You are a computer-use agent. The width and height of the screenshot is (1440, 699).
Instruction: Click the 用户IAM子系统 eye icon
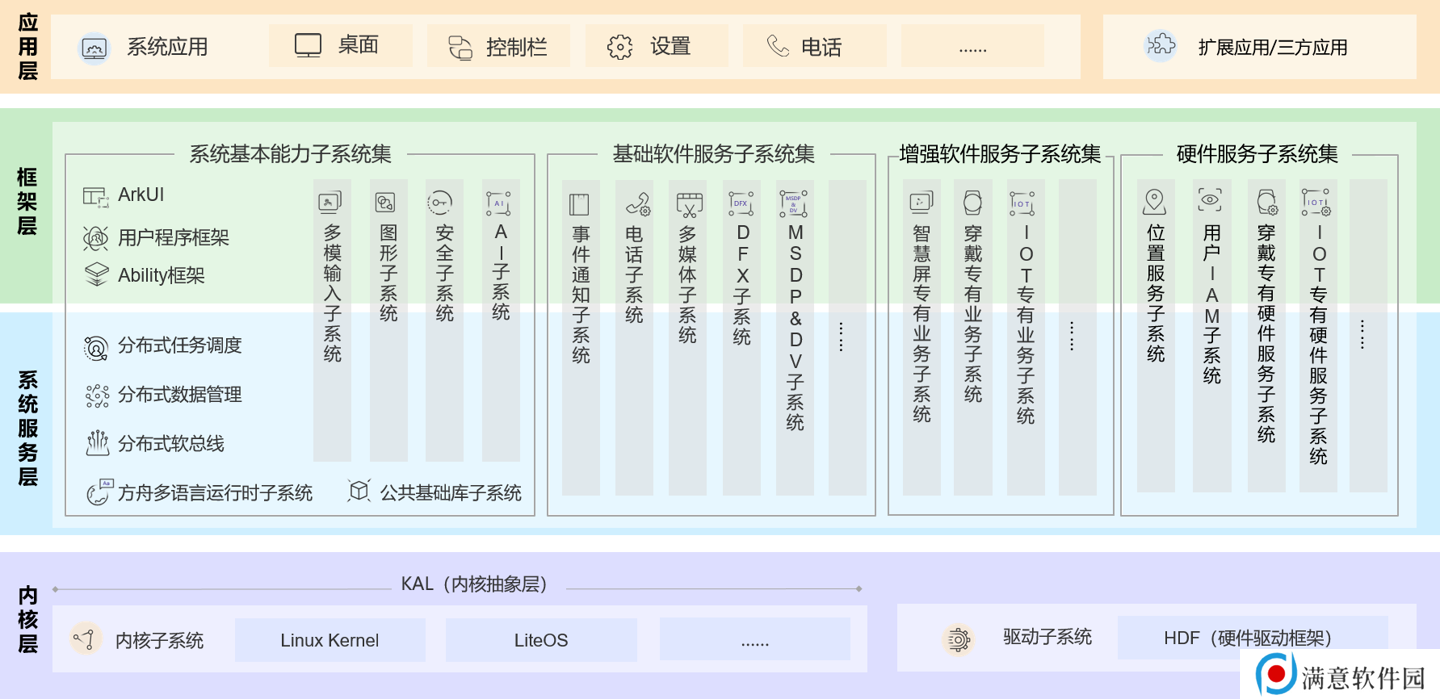click(x=1210, y=201)
